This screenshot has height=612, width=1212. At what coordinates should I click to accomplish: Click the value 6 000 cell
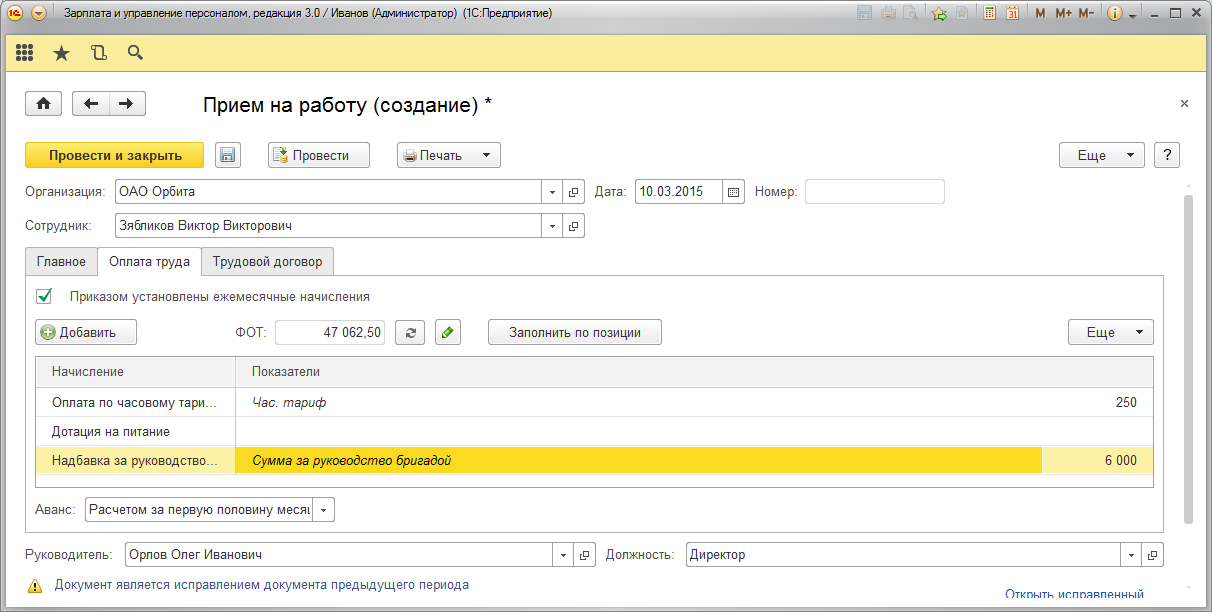pos(1097,461)
